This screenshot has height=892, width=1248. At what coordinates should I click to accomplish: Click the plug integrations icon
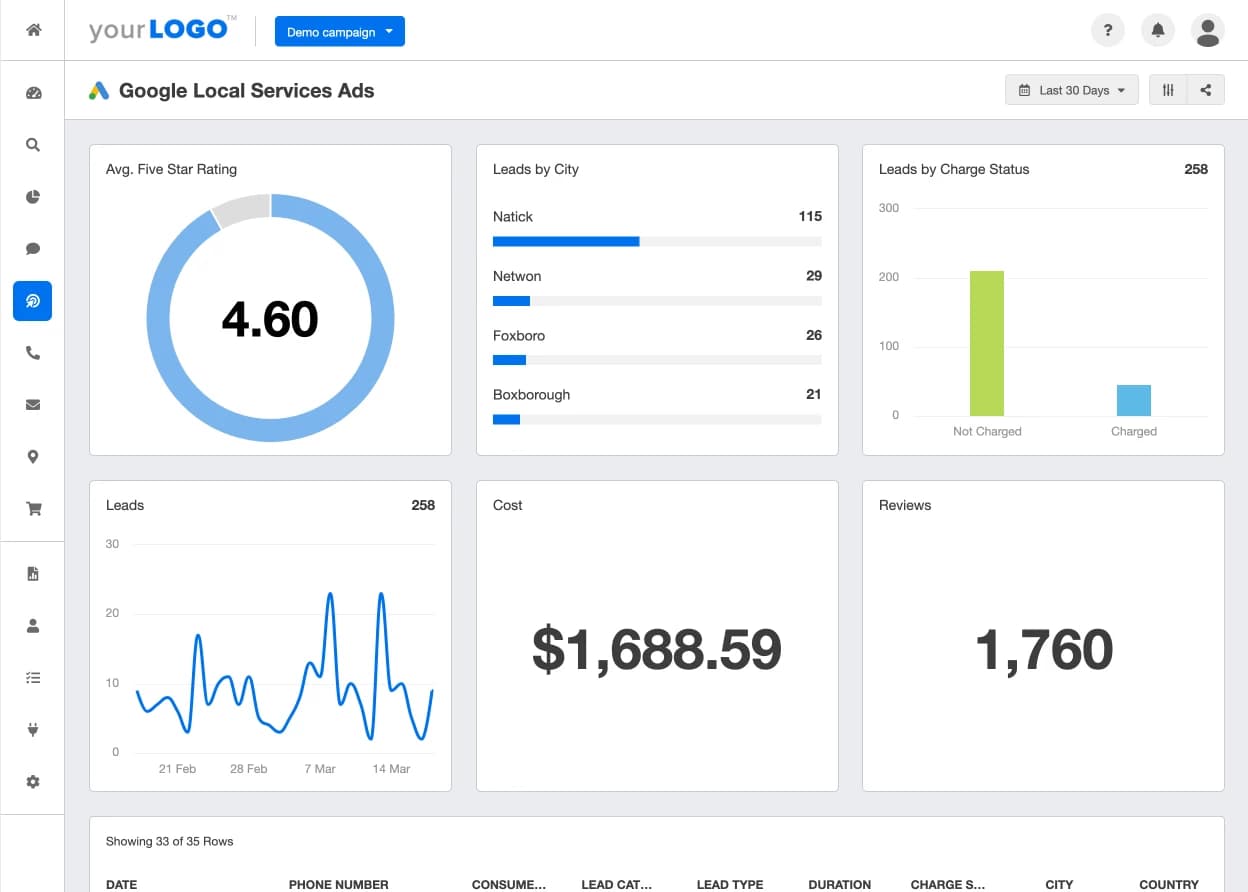coord(33,730)
